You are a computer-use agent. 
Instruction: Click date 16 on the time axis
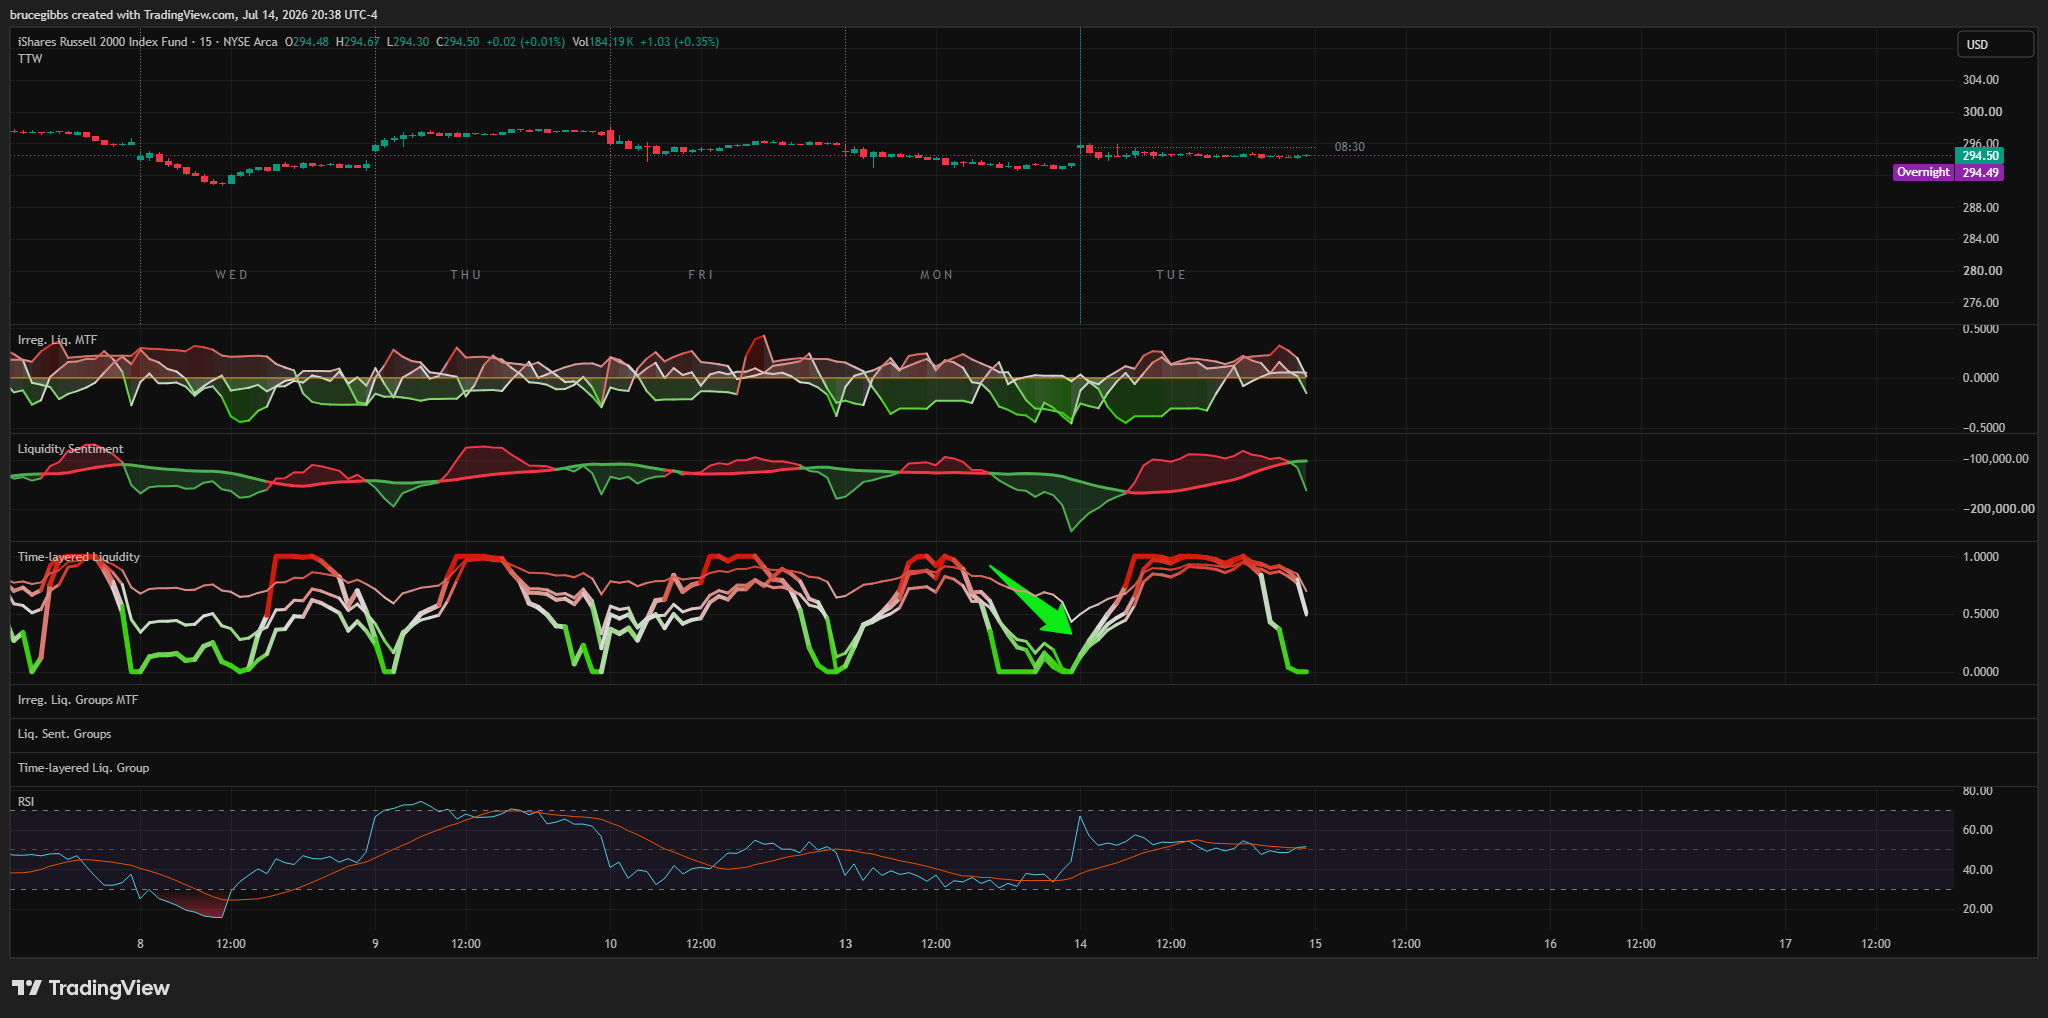coord(1550,944)
